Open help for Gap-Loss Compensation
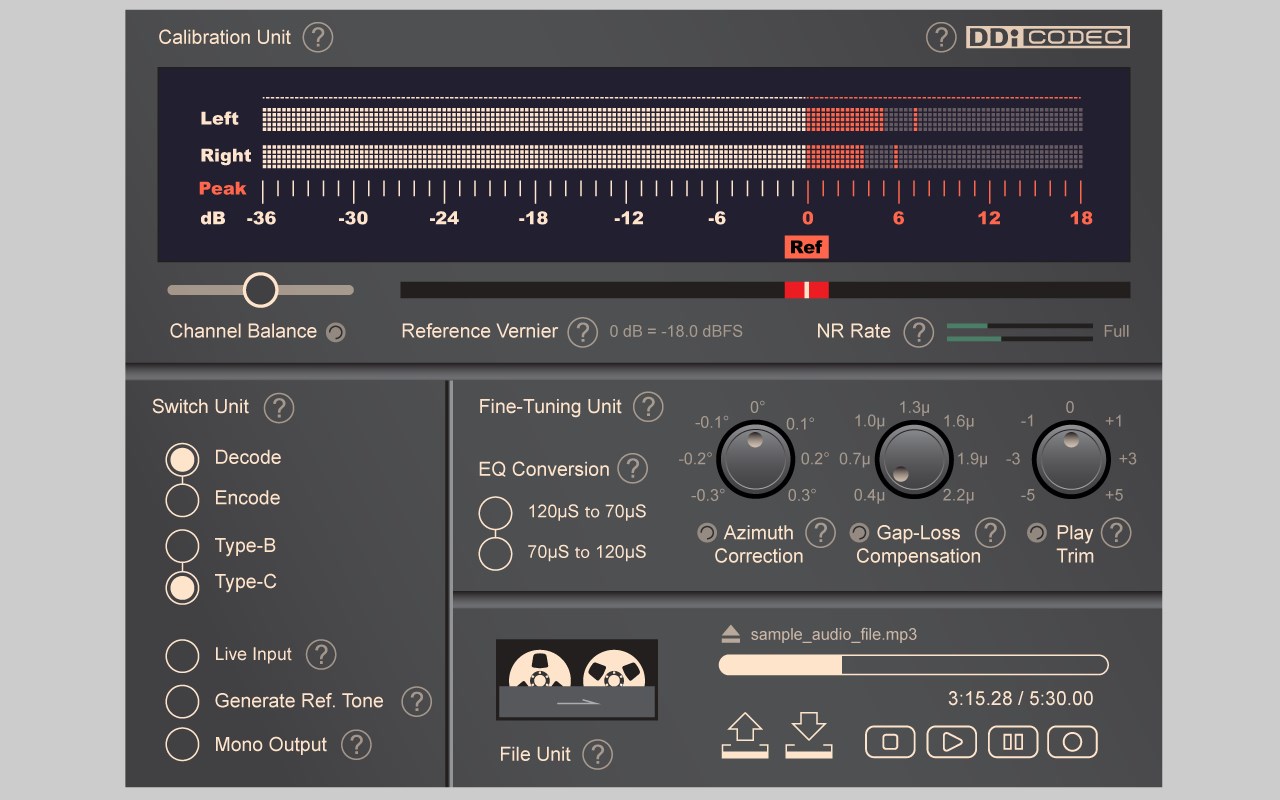This screenshot has height=800, width=1280. pyautogui.click(x=990, y=533)
